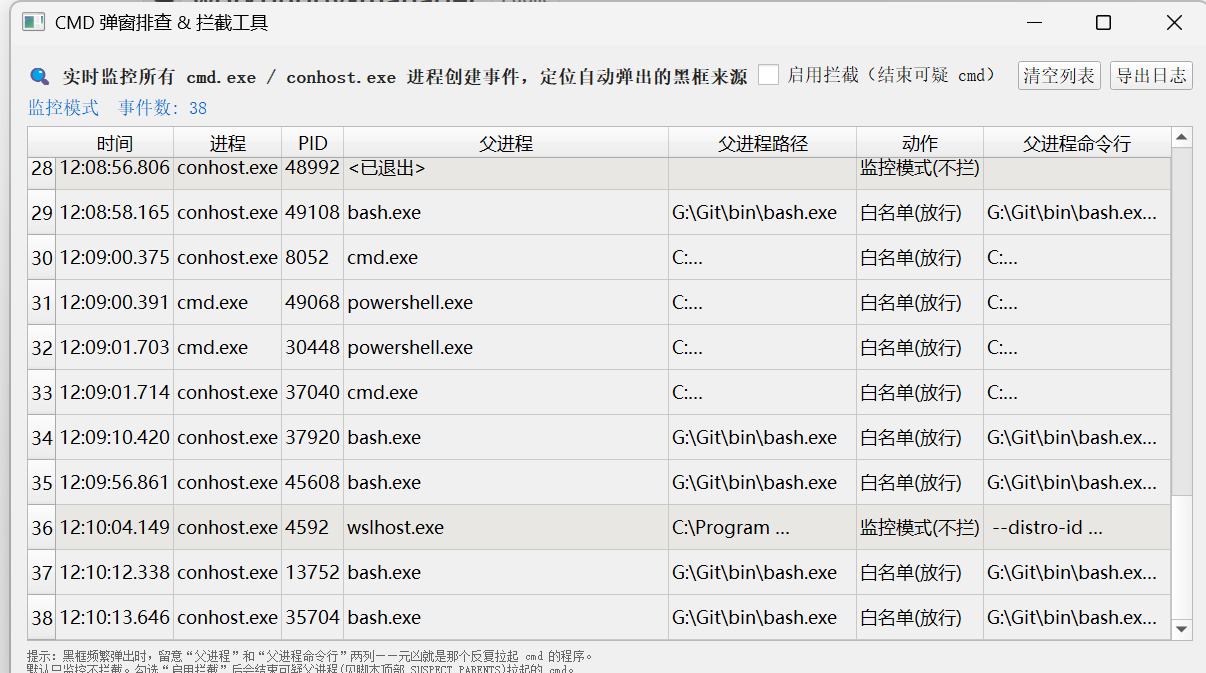
Task: Click the 监控模式 status label
Action: click(63, 108)
